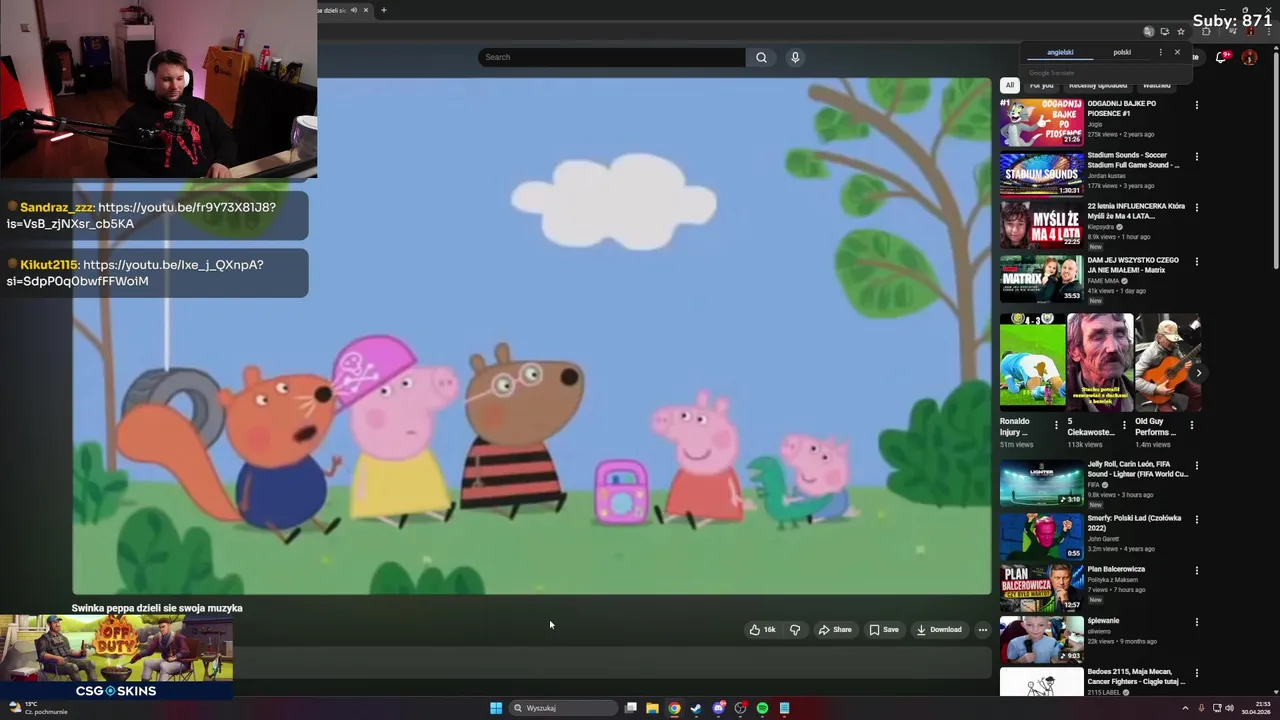
Task: Open the śpiewanie video title
Action: click(x=1104, y=621)
